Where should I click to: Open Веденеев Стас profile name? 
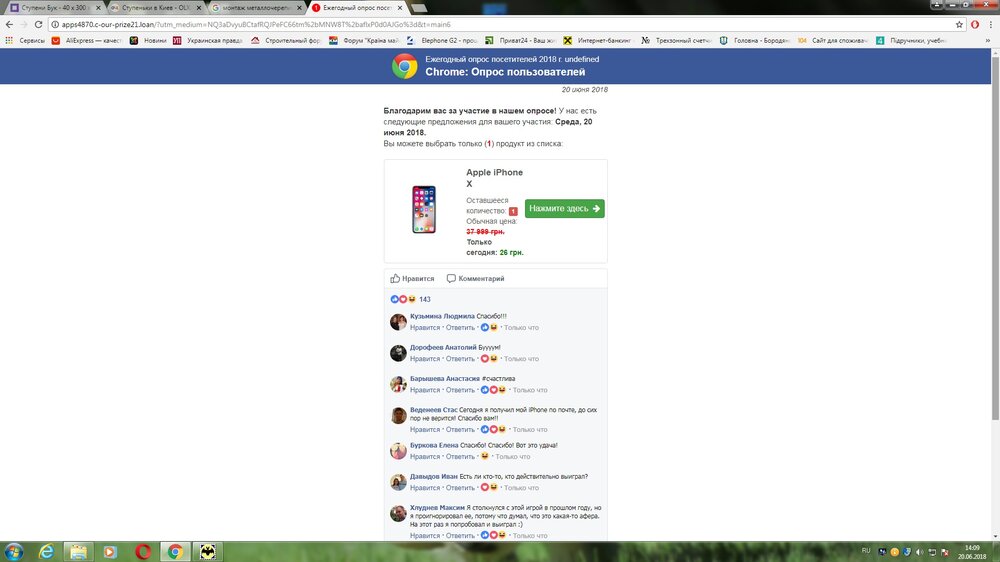click(434, 410)
